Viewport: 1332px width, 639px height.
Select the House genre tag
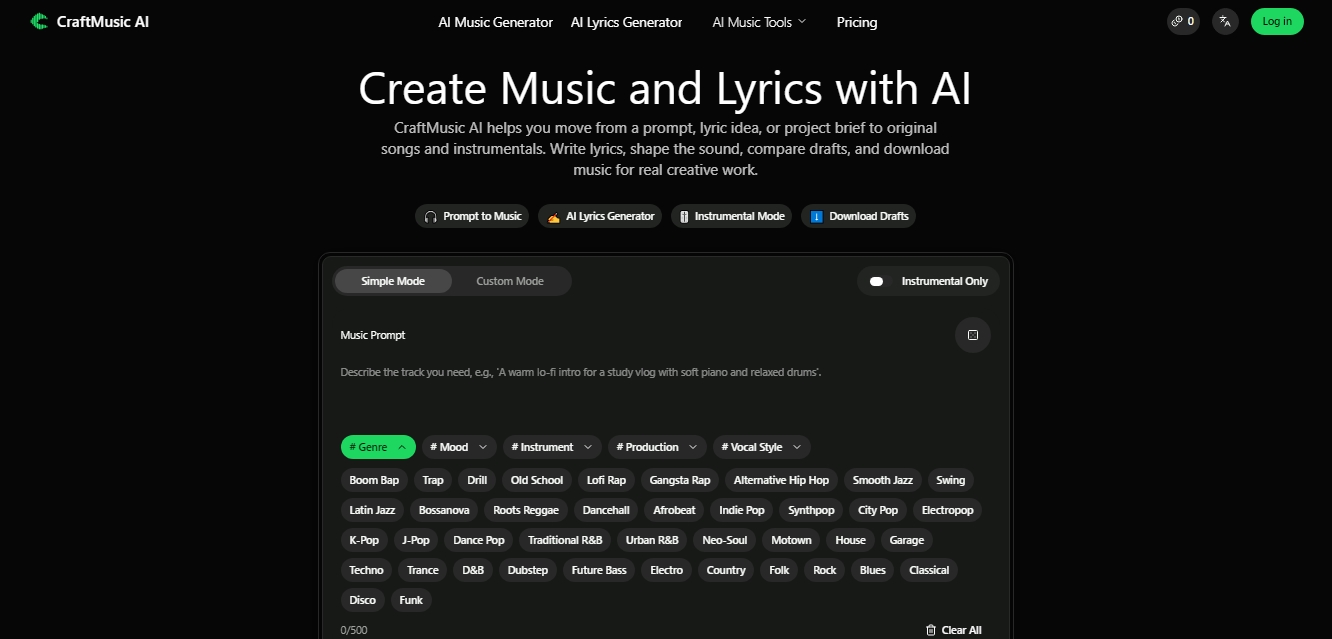850,540
